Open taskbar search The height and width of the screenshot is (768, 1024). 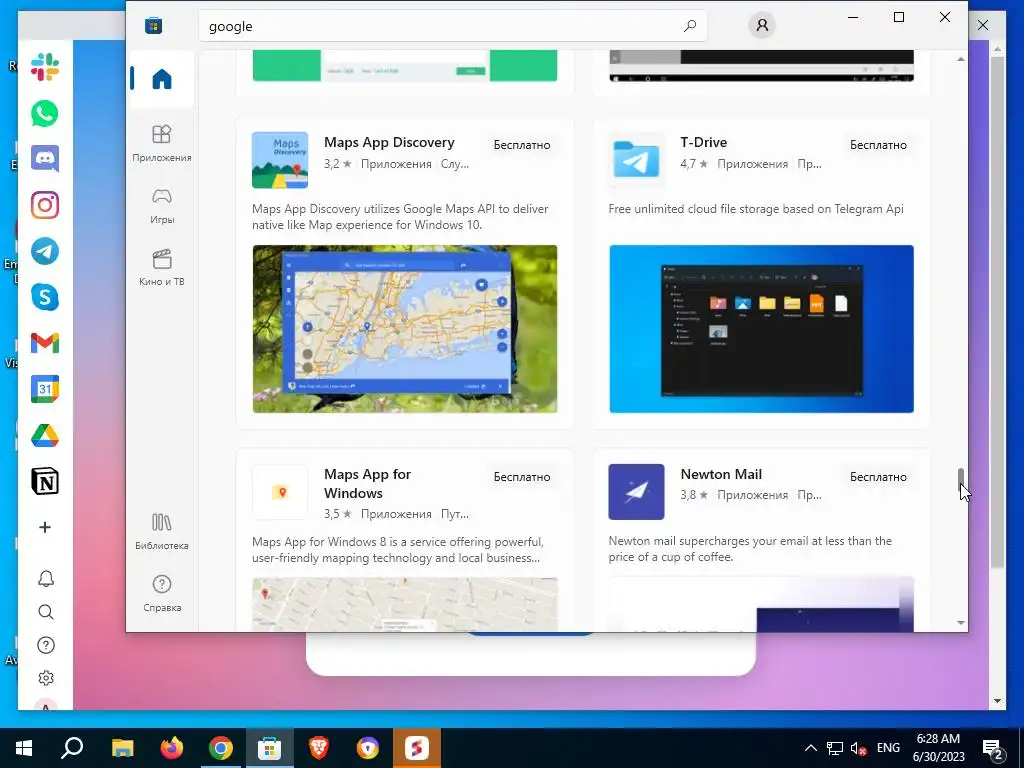(72, 748)
